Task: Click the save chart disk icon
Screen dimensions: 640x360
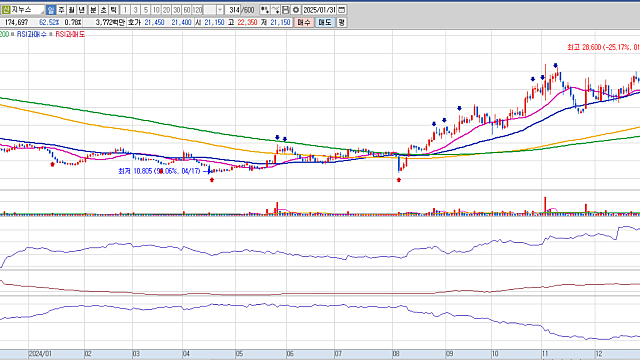Action: coord(286,10)
